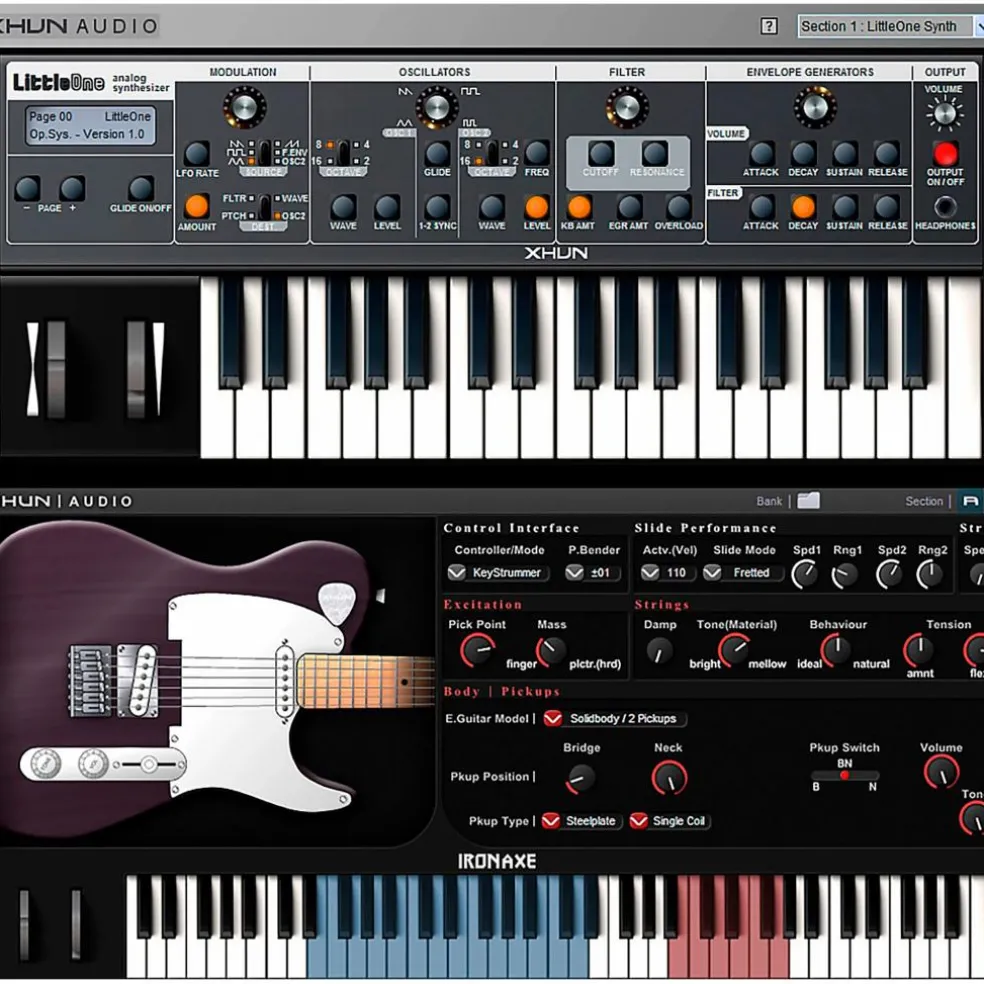
Task: Click the Pick Point knob
Action: pos(478,651)
